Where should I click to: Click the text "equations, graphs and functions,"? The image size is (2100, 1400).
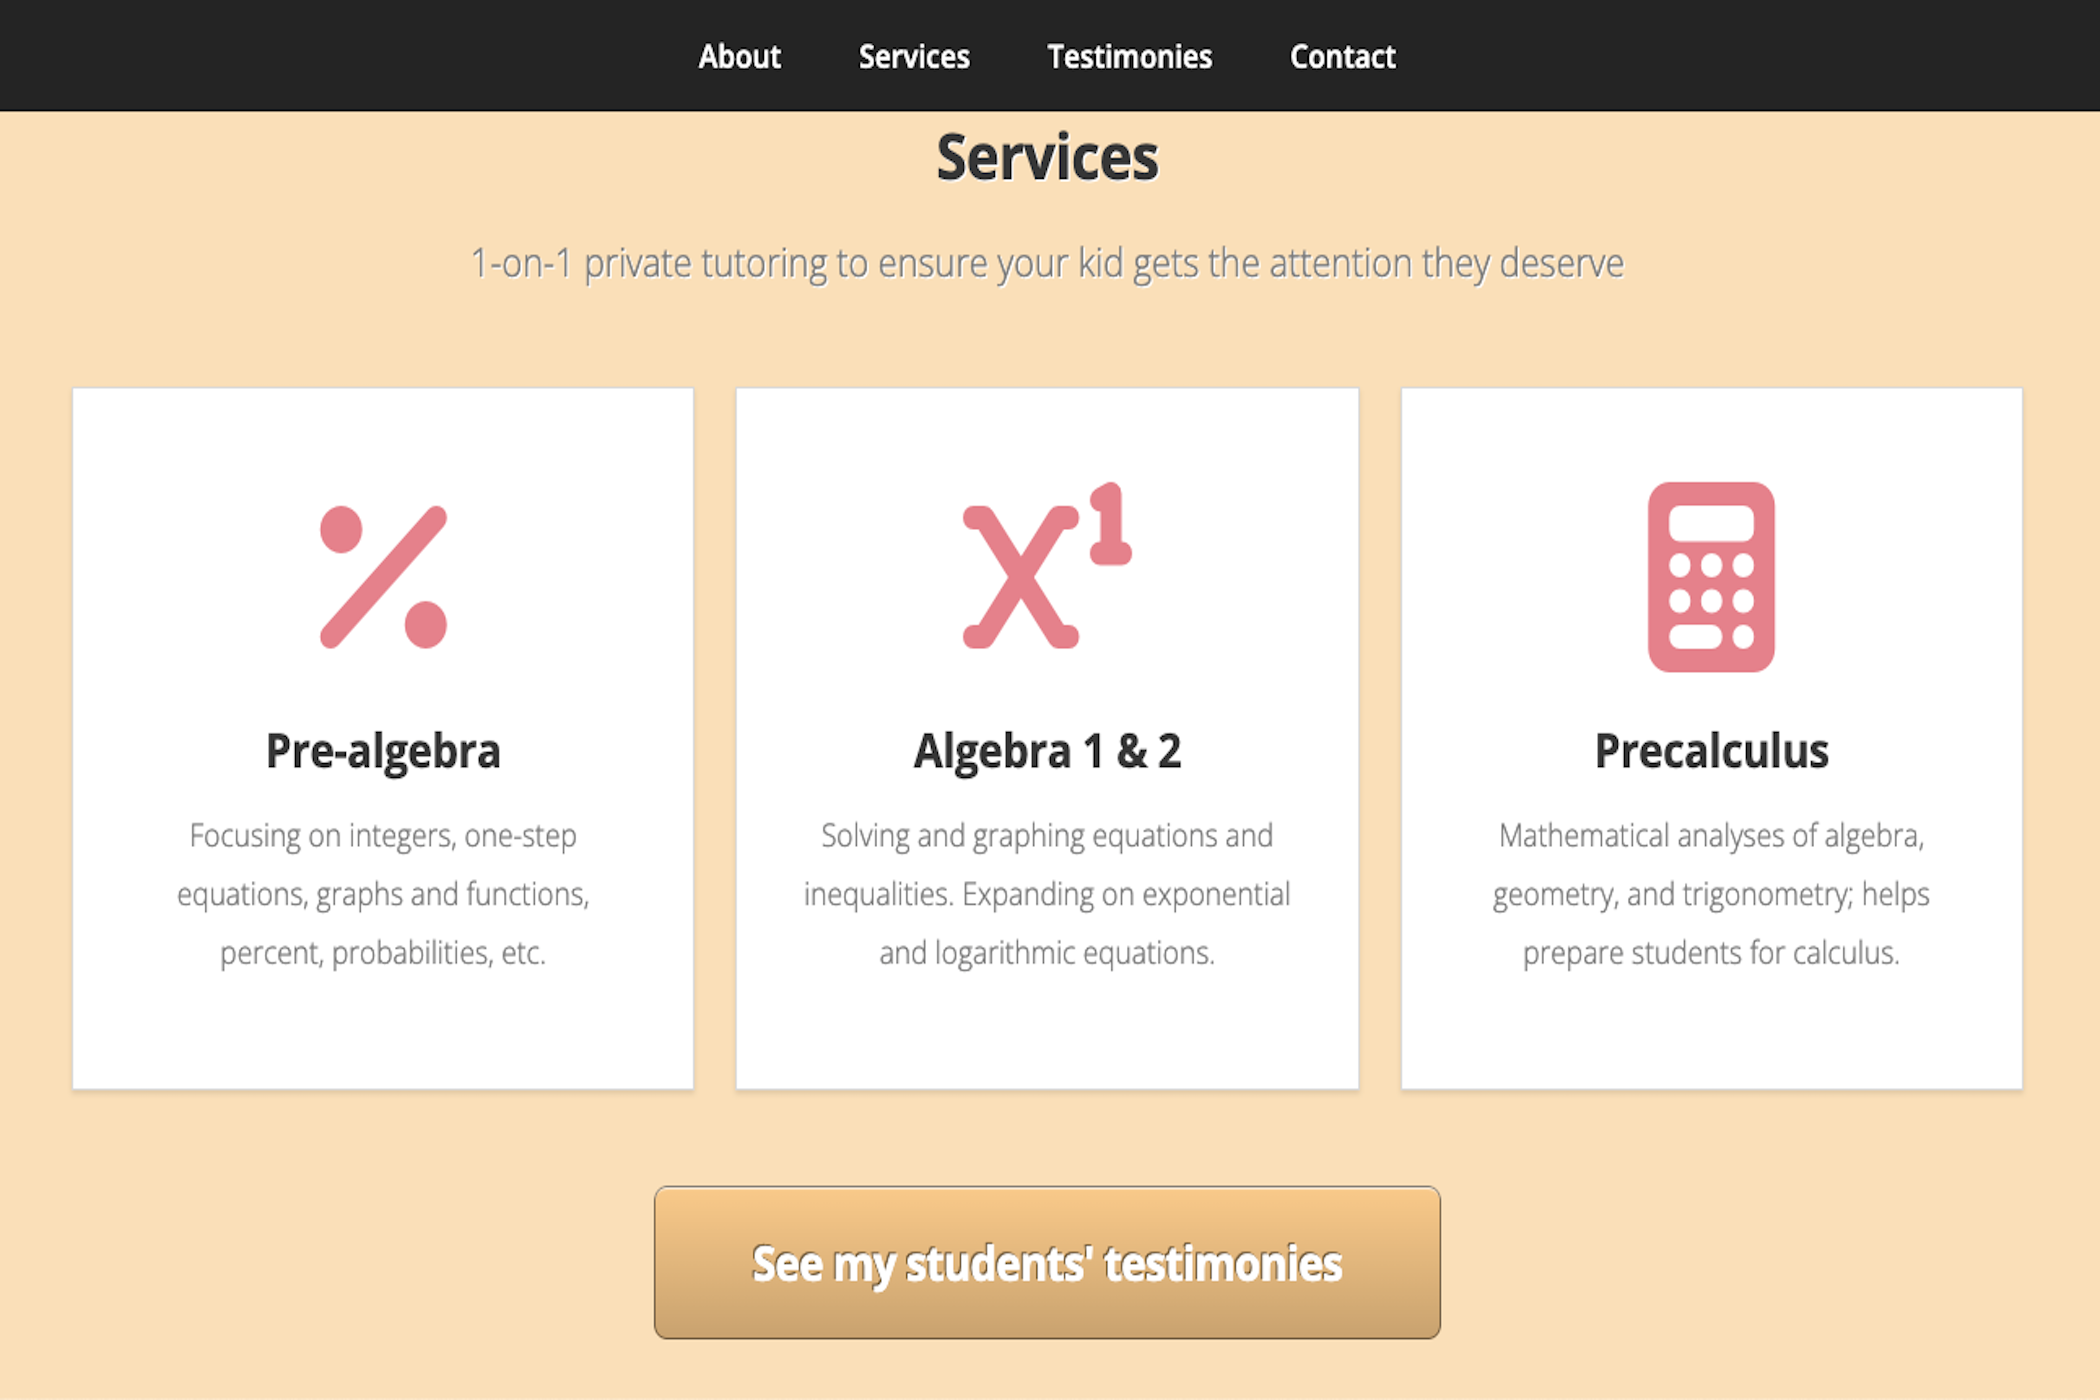[x=383, y=894]
